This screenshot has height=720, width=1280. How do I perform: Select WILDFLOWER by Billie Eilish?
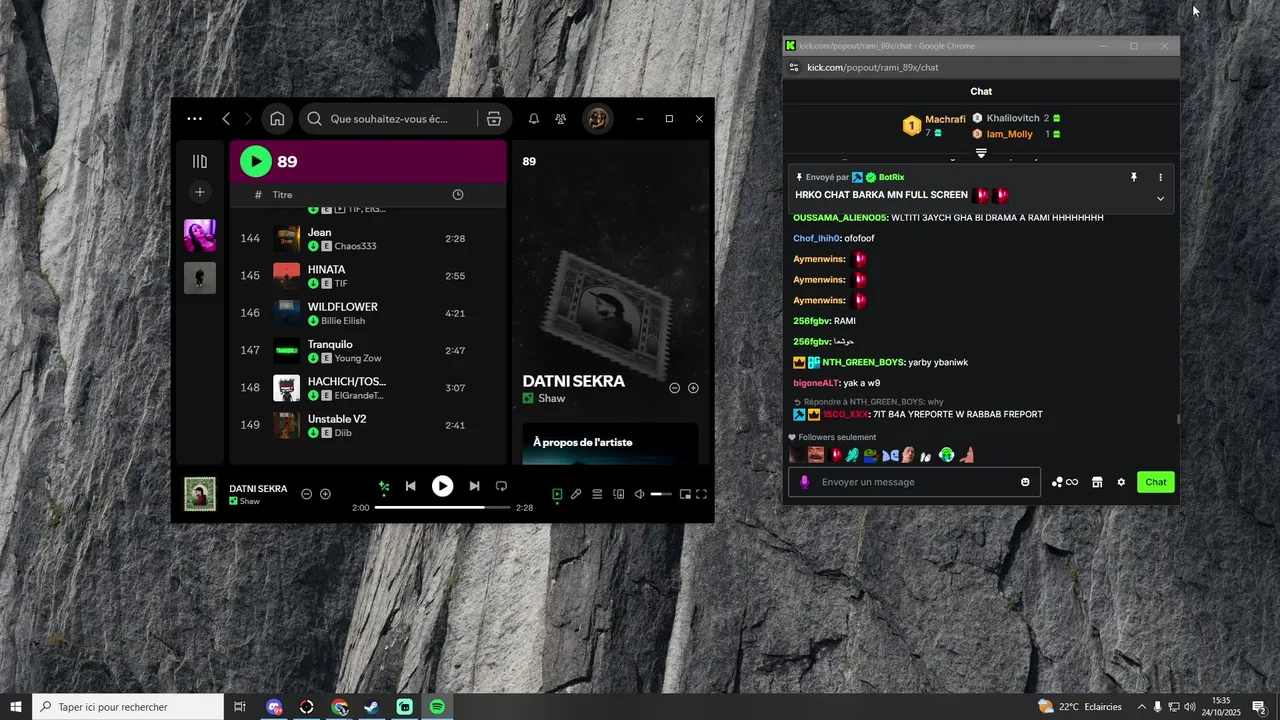(x=368, y=313)
